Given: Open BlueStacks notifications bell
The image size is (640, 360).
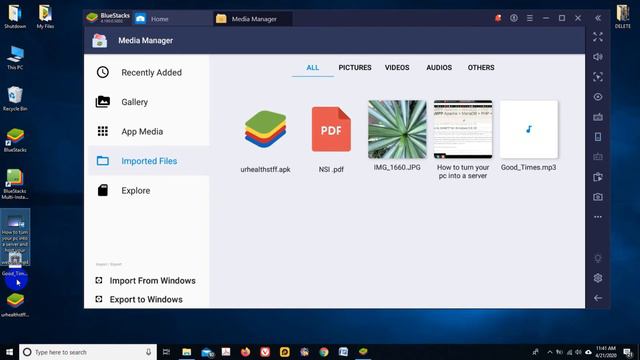Looking at the screenshot, I should [x=498, y=18].
